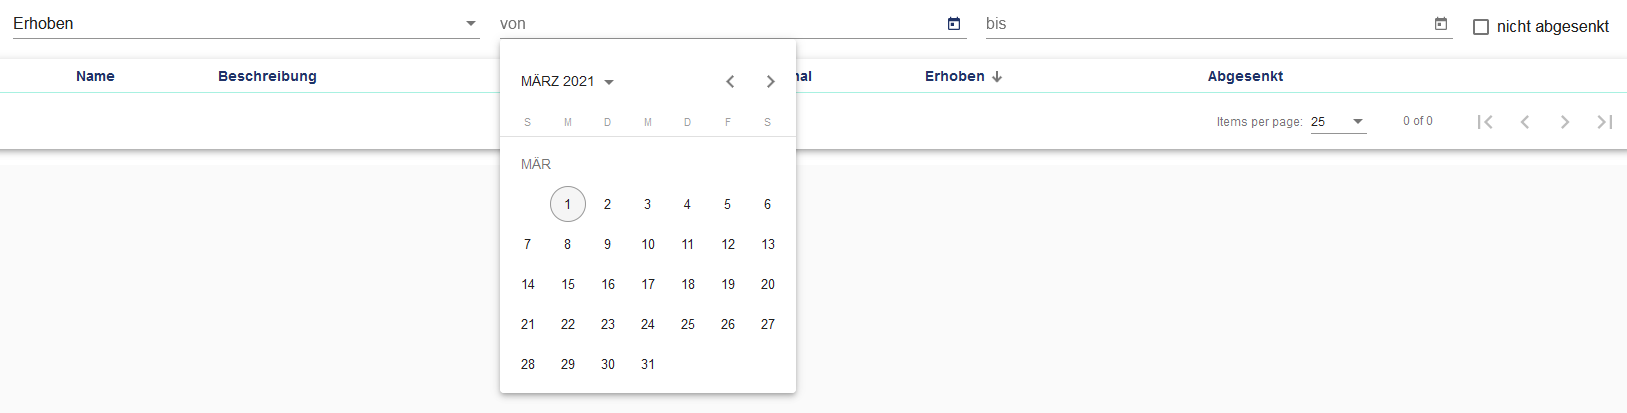The image size is (1627, 413).
Task: Jump to last page of table
Action: coord(1605,122)
